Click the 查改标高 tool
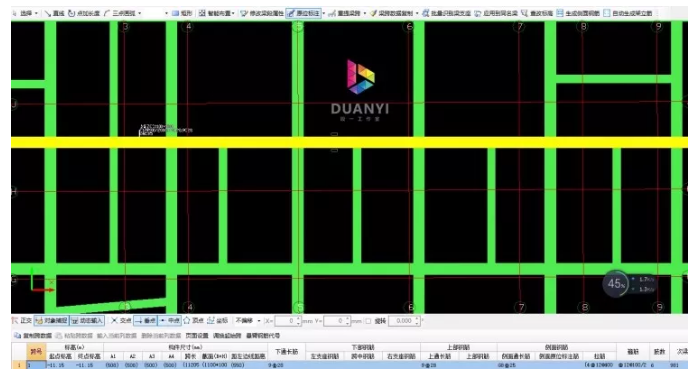Image resolution: width=696 pixels, height=380 pixels. (537, 13)
